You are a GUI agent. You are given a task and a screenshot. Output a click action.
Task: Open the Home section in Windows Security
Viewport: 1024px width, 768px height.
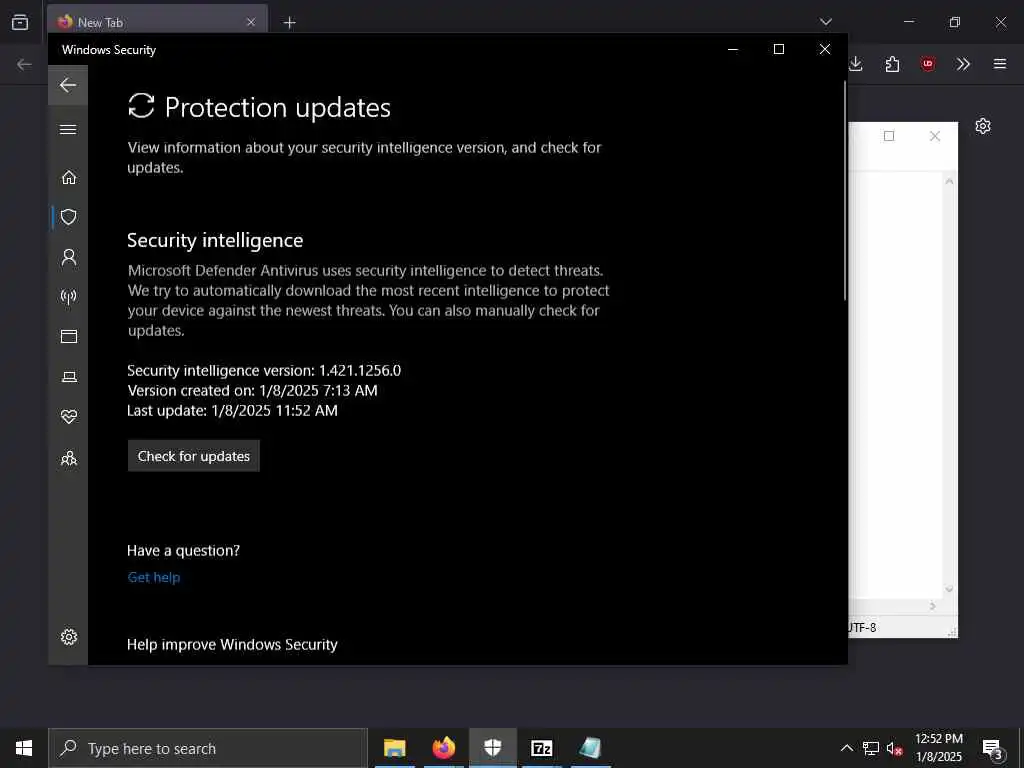click(69, 178)
